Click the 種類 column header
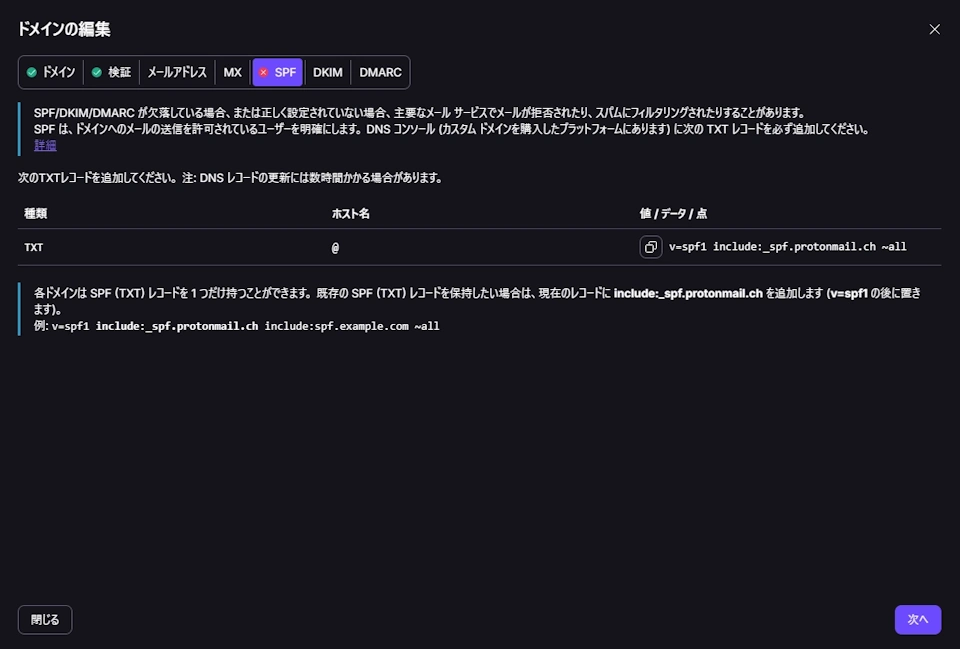 33,213
